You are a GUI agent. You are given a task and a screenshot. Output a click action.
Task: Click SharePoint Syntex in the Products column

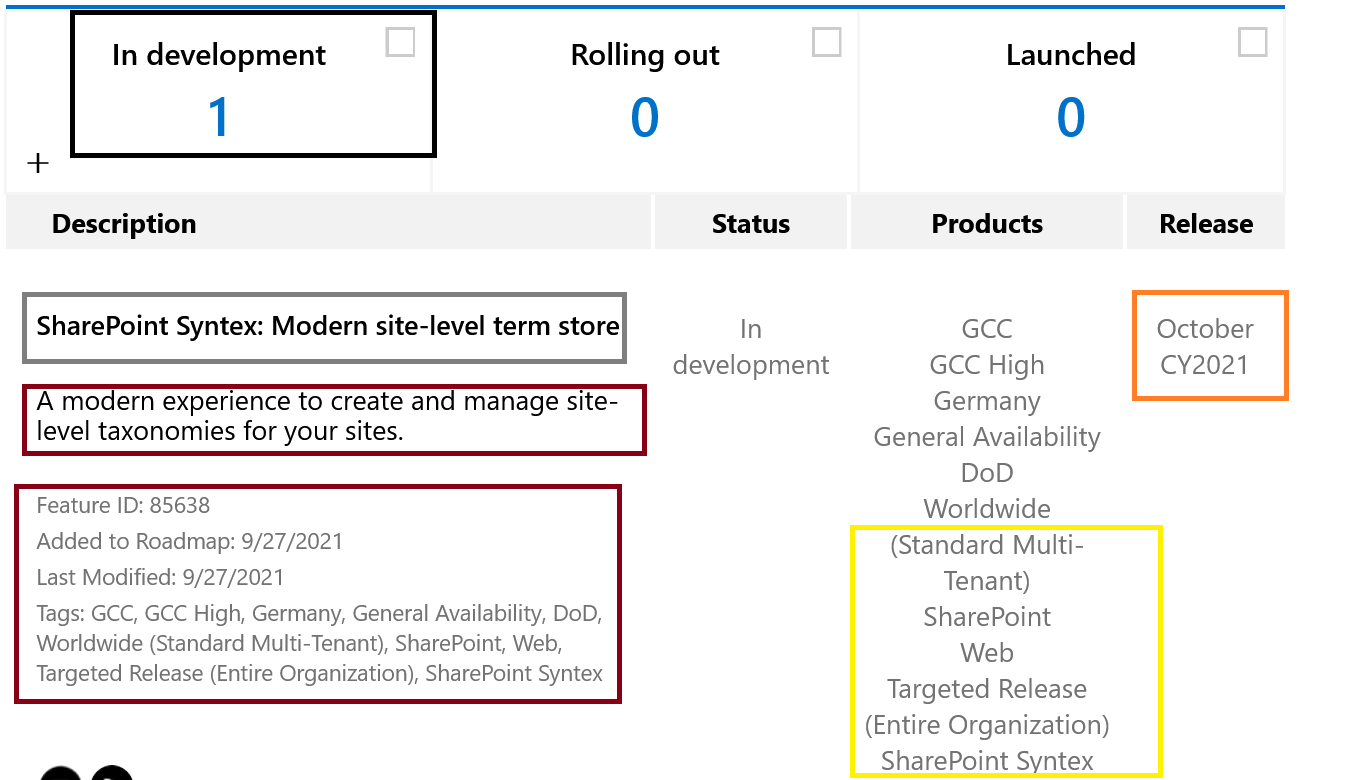point(987,761)
